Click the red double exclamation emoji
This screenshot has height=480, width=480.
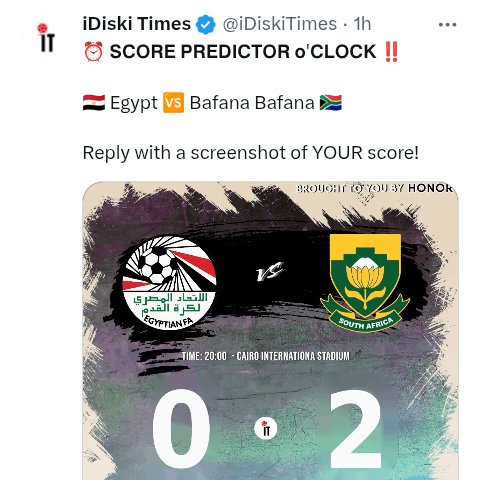[391, 52]
